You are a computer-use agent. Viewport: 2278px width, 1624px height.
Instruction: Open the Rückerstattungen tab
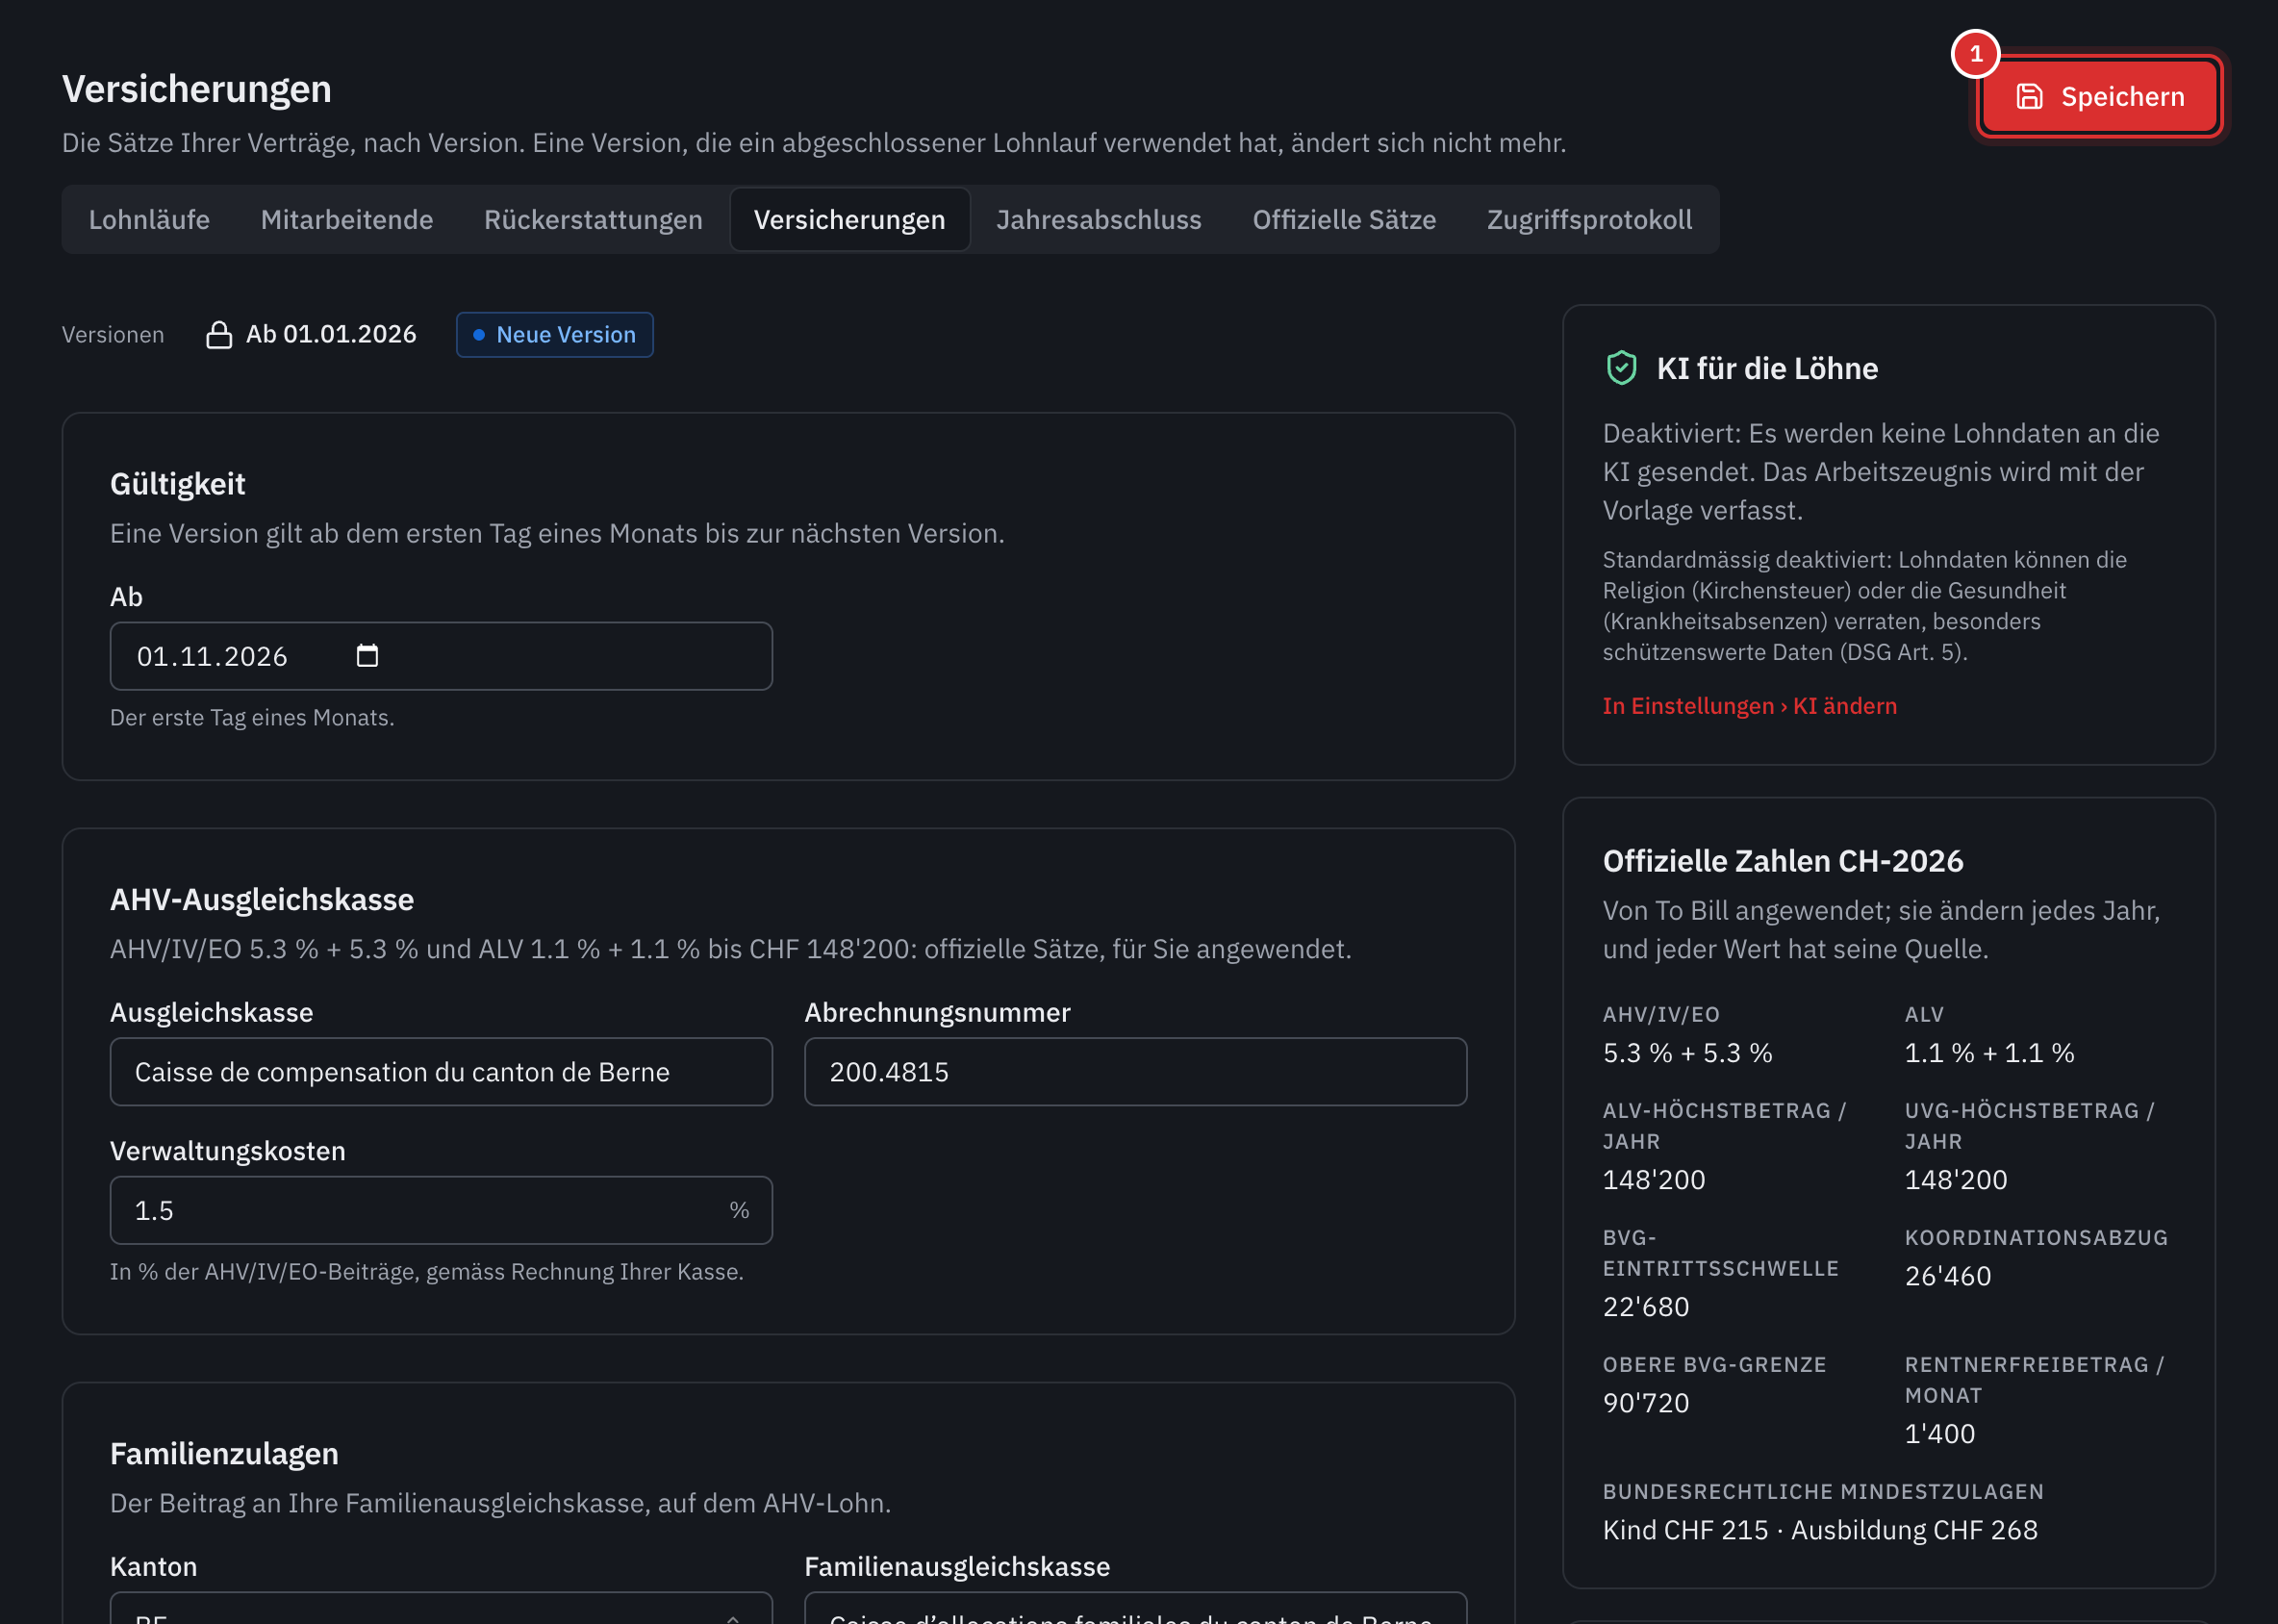point(593,219)
